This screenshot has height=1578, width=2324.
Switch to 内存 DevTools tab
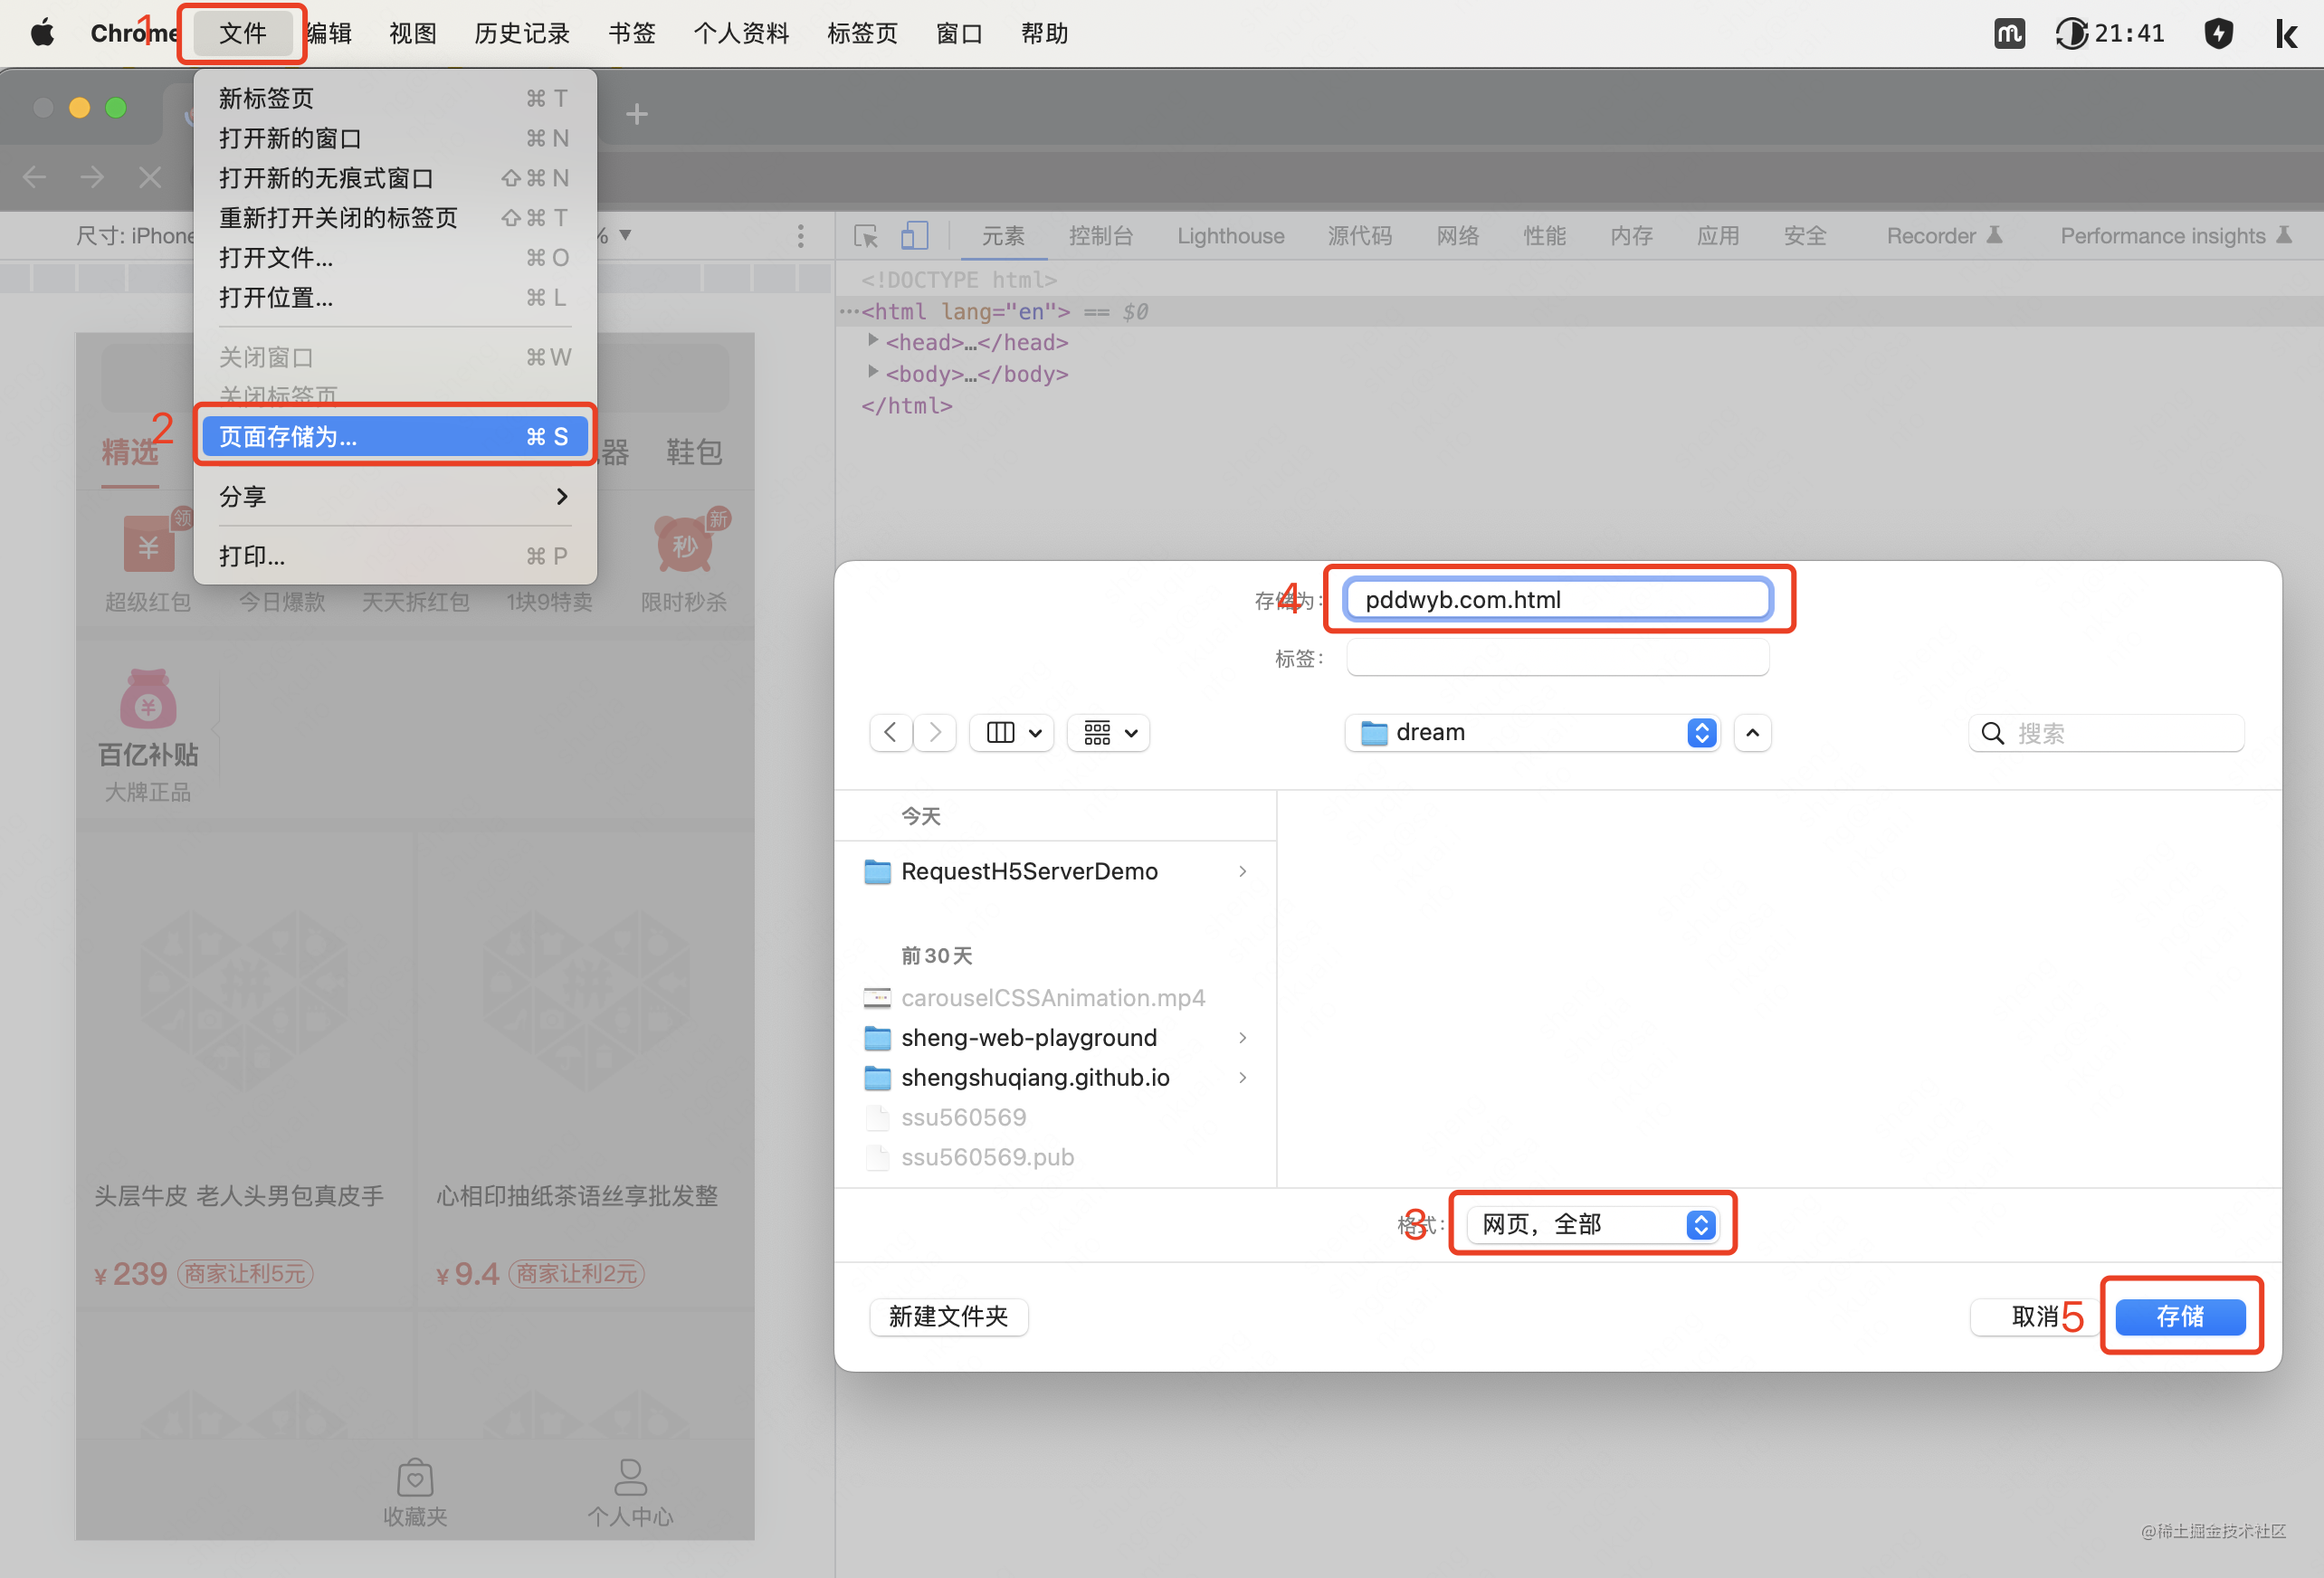[1631, 236]
